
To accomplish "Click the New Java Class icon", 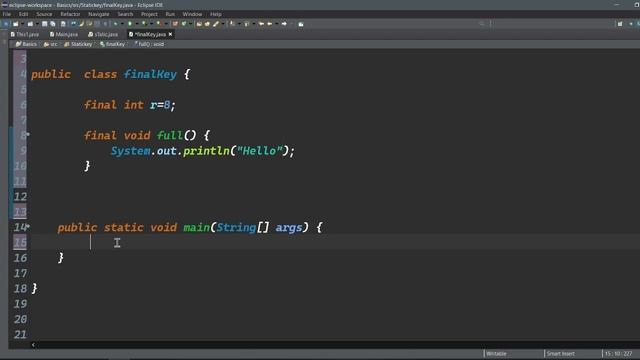I will tap(184, 24).
